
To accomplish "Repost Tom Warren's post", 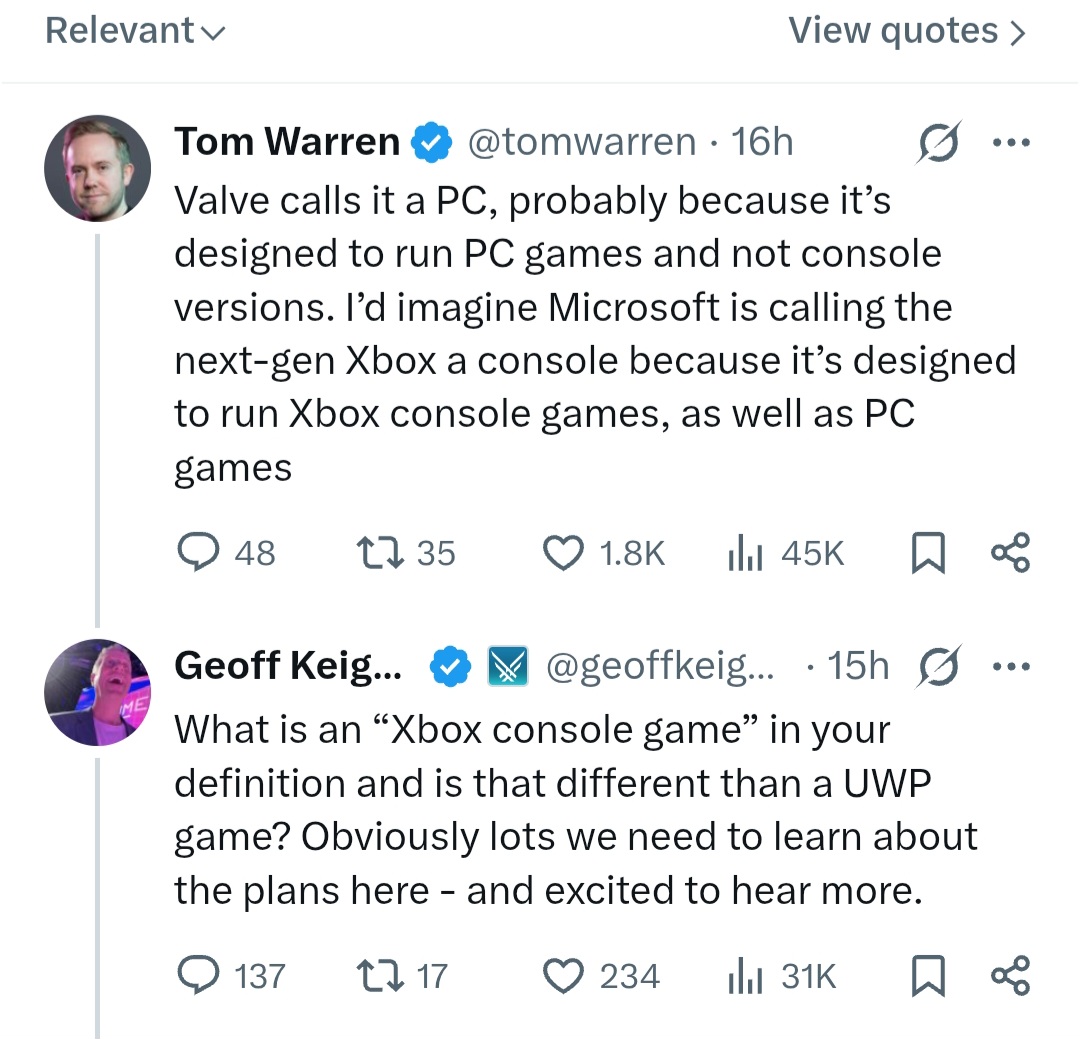I will [378, 552].
